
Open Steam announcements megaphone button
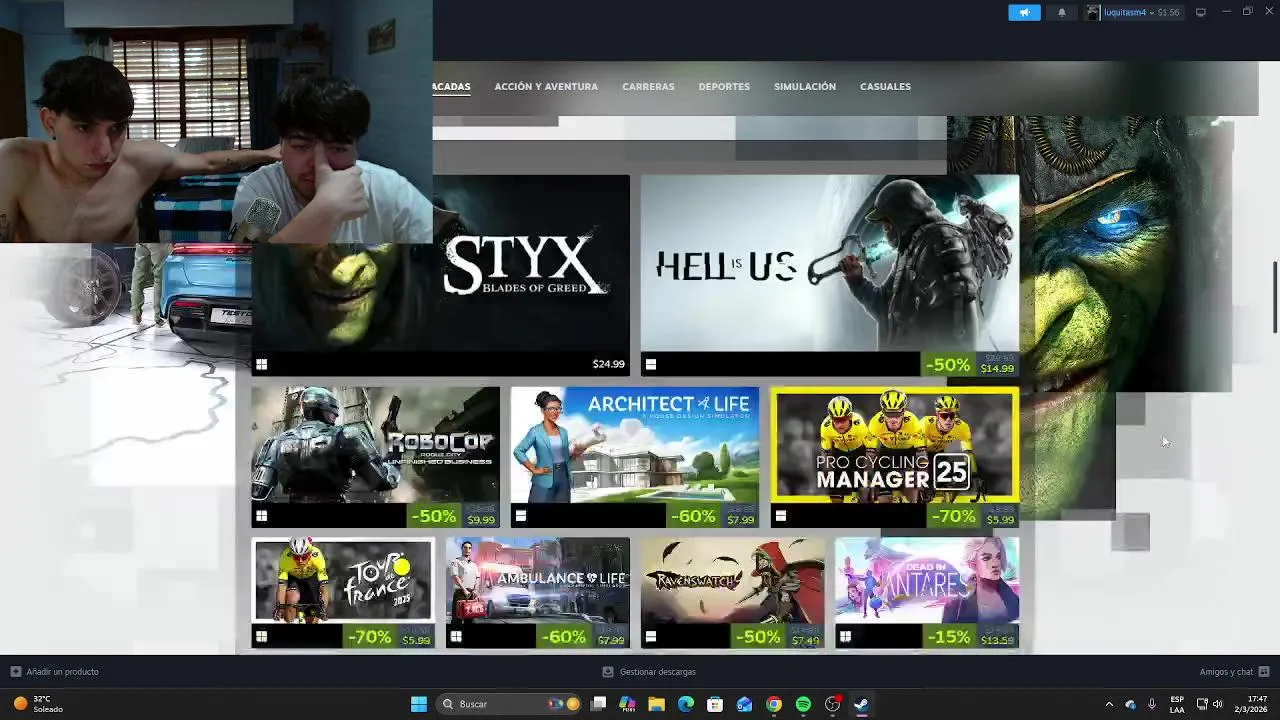click(1024, 12)
